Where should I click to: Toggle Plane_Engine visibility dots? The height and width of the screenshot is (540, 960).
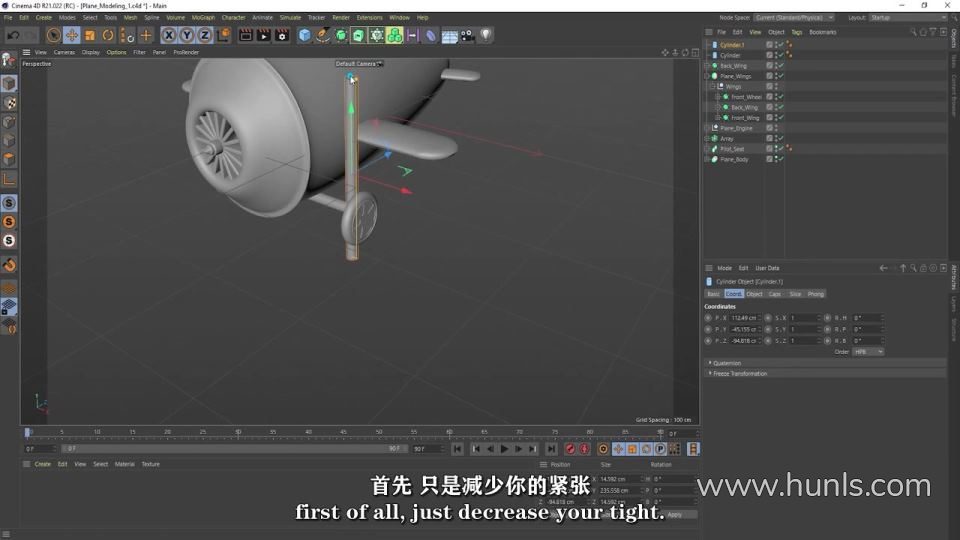776,129
